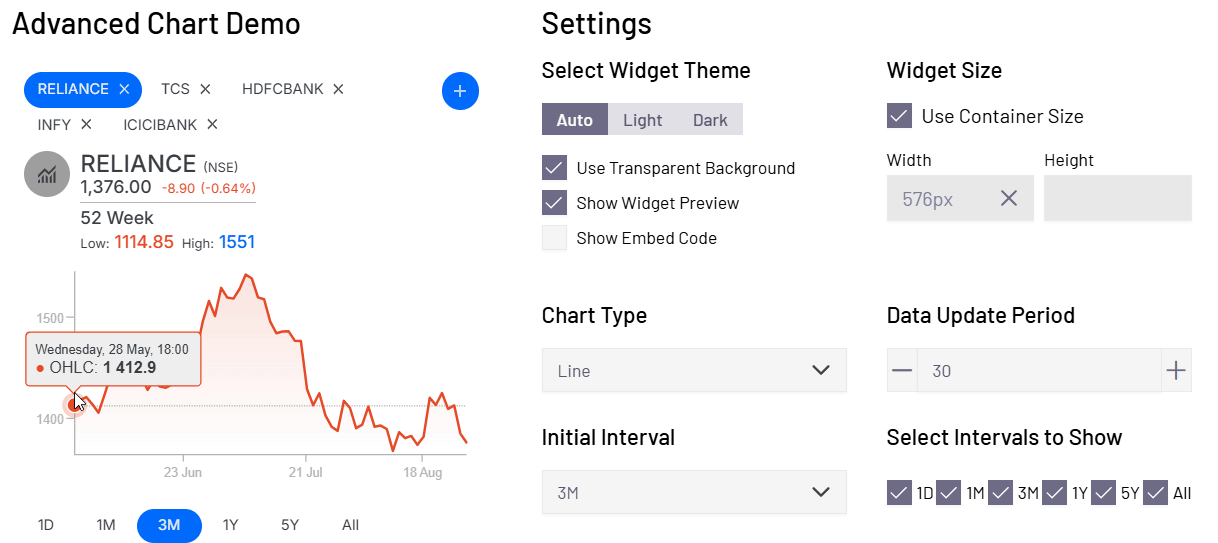
Task: Clear the Width field value
Action: click(x=1009, y=198)
